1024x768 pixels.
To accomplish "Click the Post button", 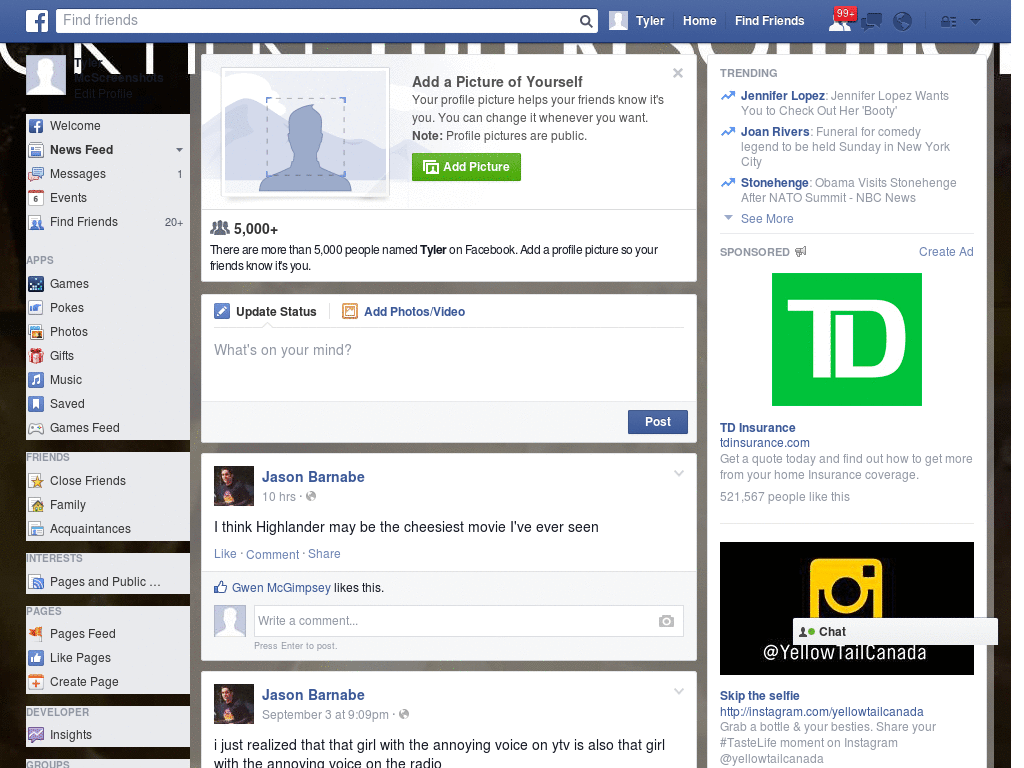I will 658,422.
